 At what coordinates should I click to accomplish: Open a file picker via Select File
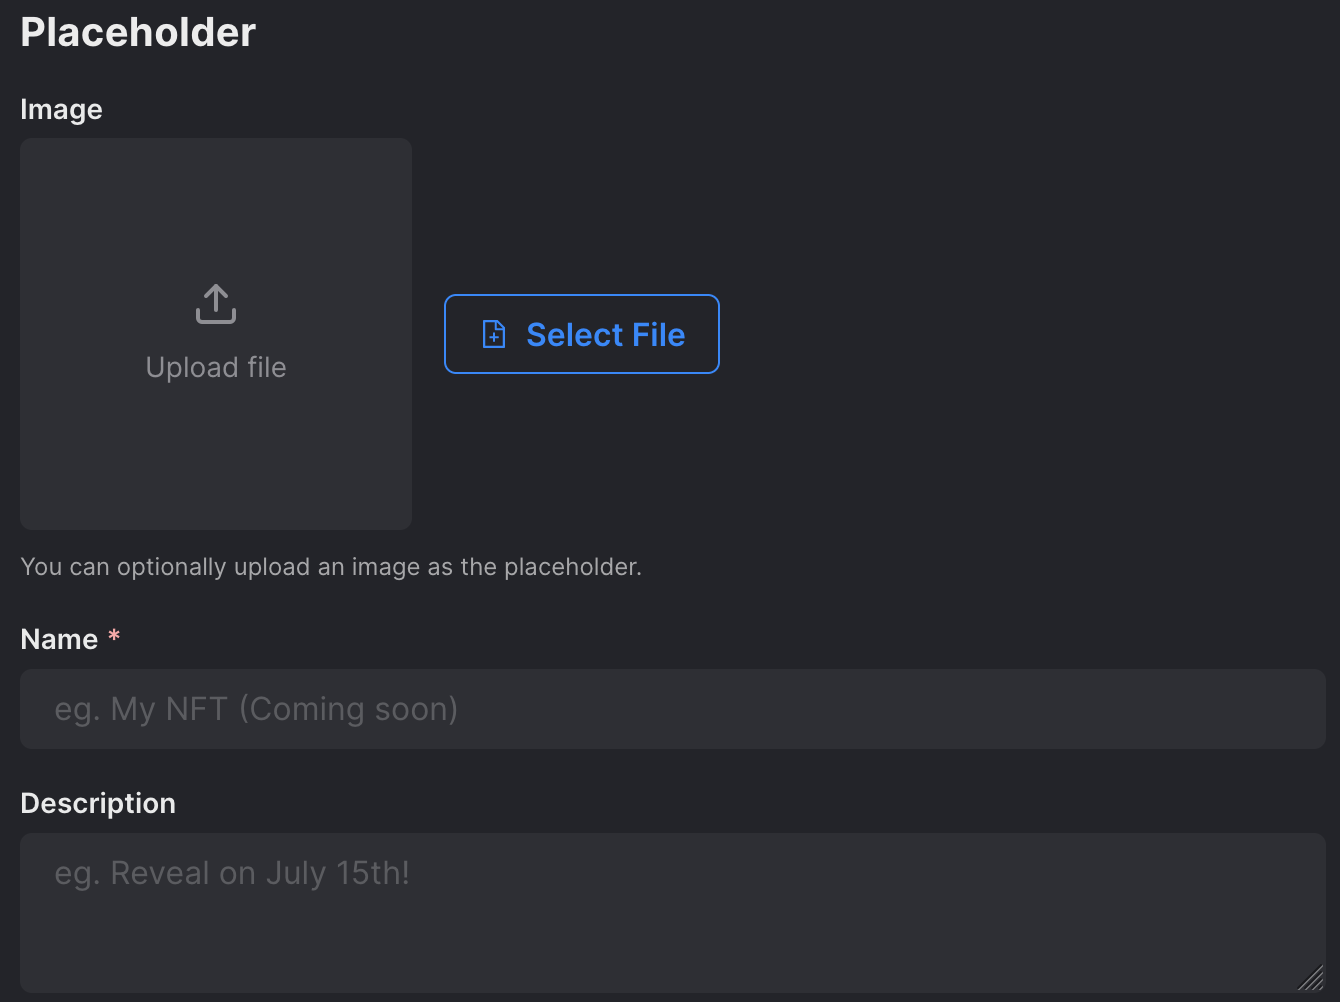click(581, 334)
